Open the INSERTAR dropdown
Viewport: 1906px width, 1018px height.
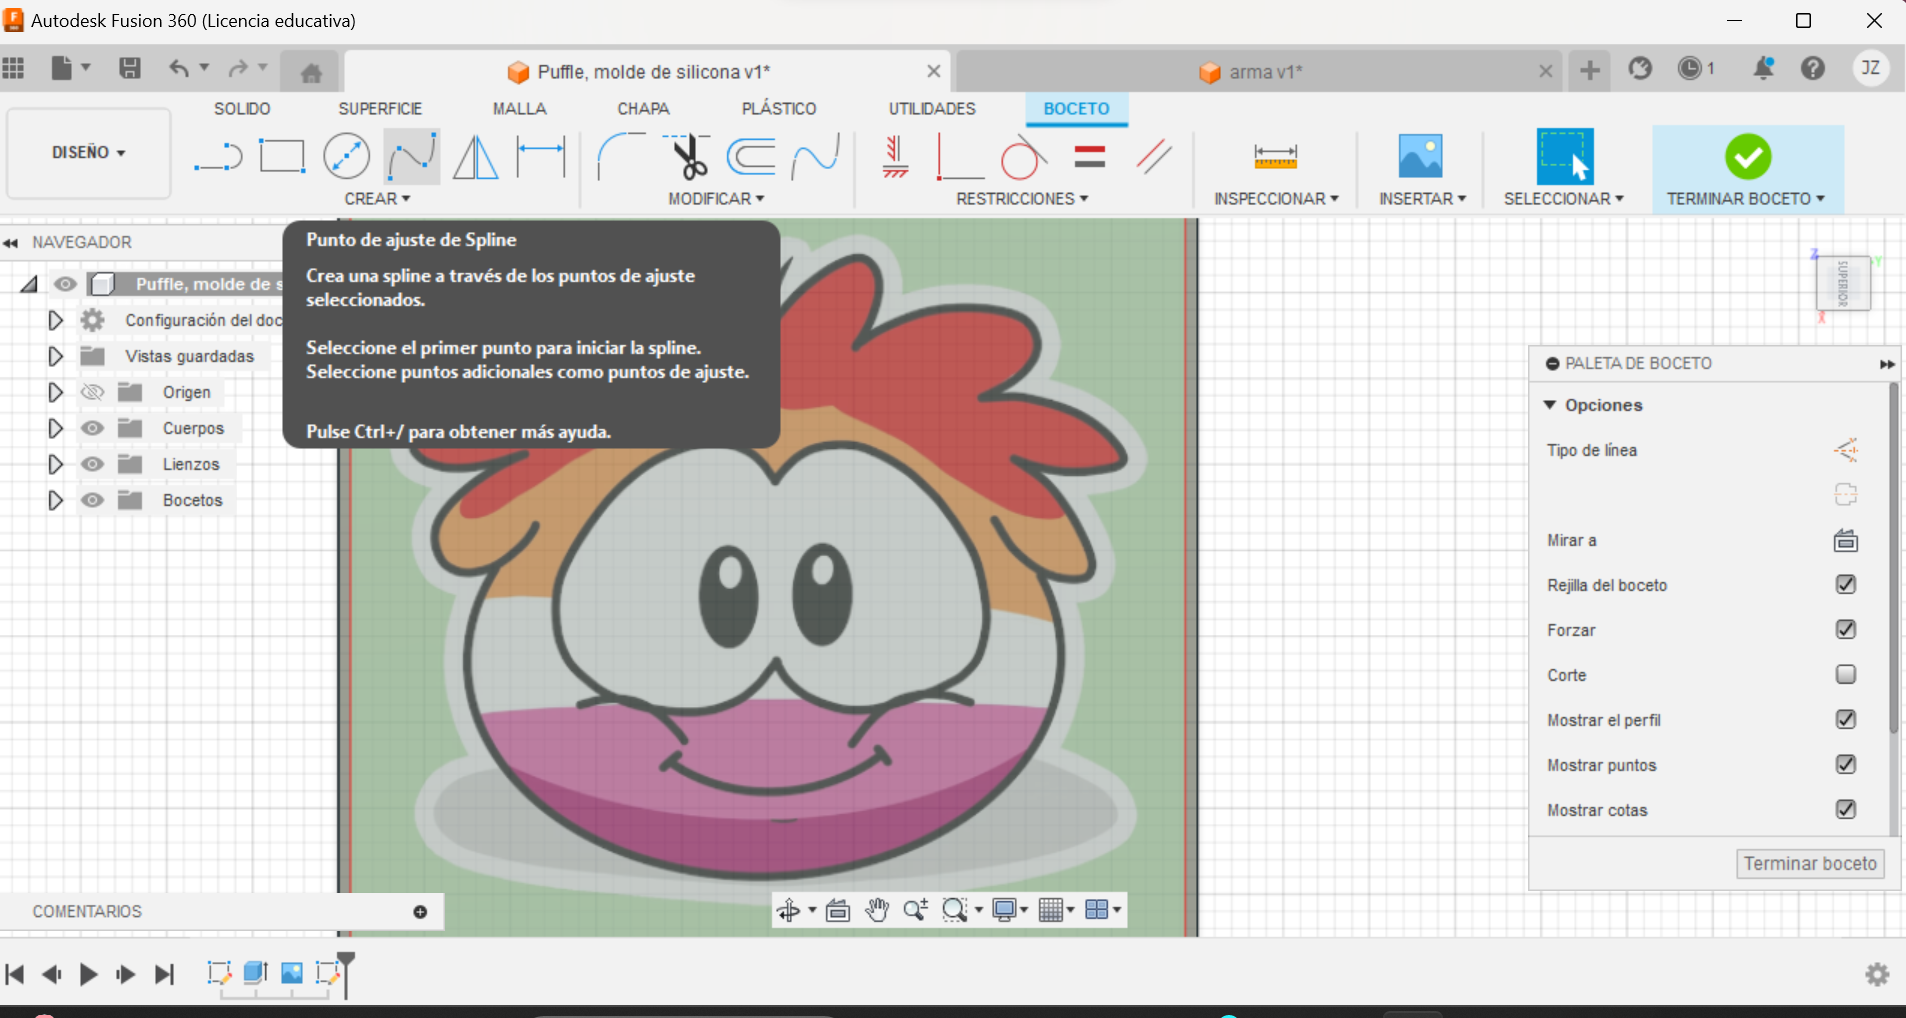tap(1422, 199)
